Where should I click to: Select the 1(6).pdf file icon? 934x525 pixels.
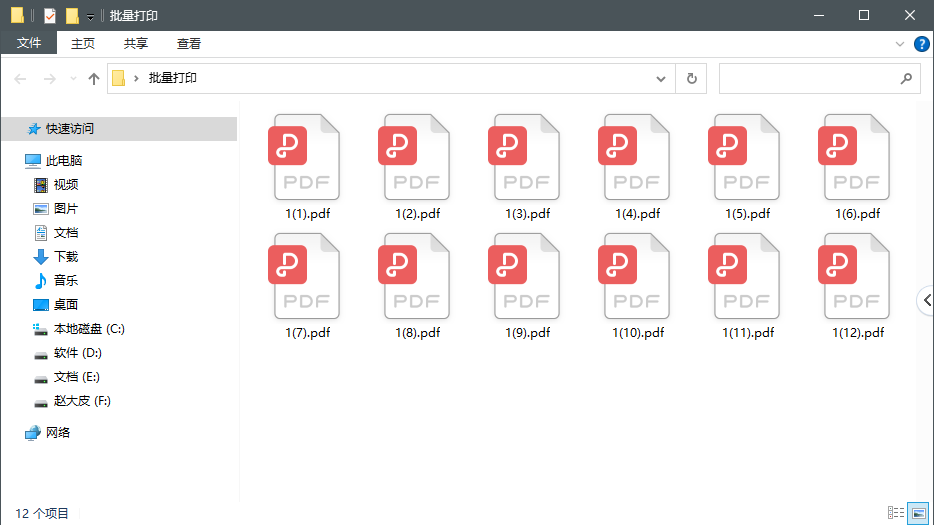point(854,157)
